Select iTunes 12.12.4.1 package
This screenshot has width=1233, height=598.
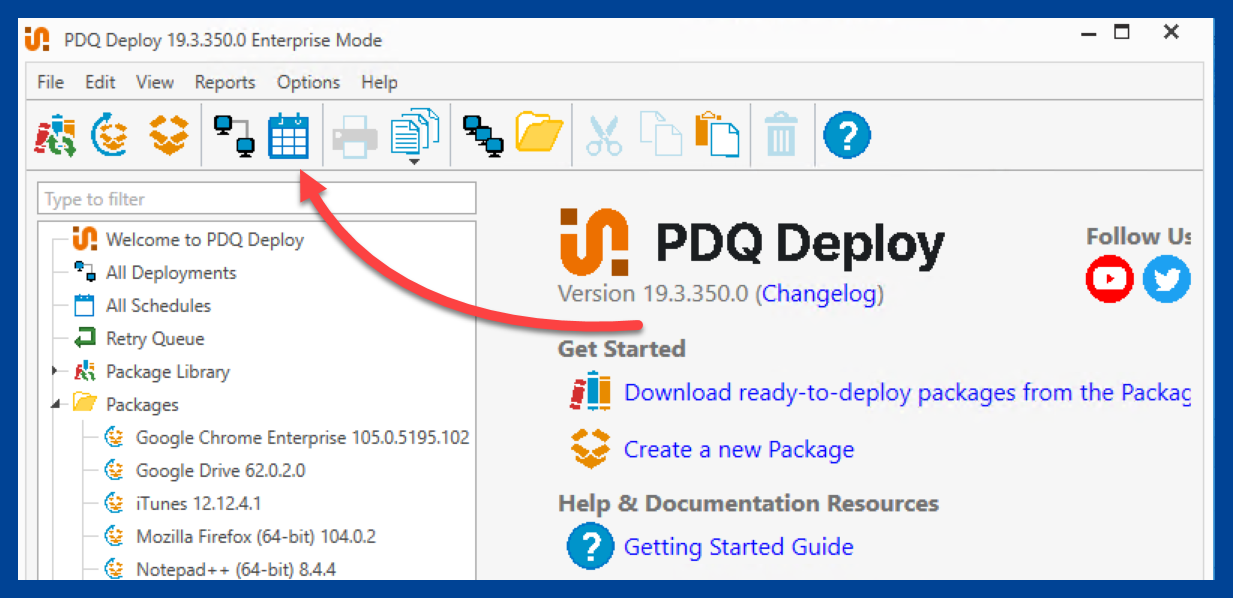point(198,503)
